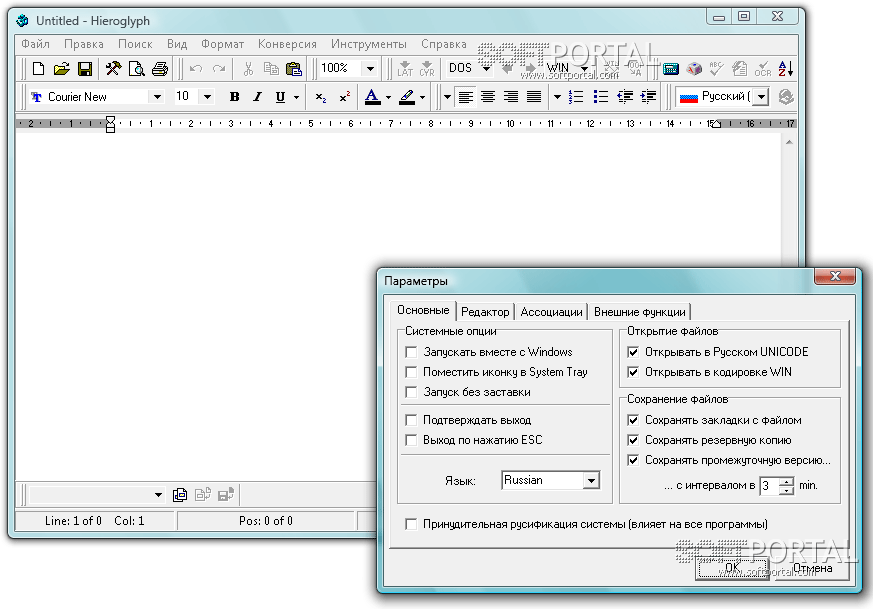Expand the Courier New font dropdown
873x609 pixels.
[x=157, y=97]
